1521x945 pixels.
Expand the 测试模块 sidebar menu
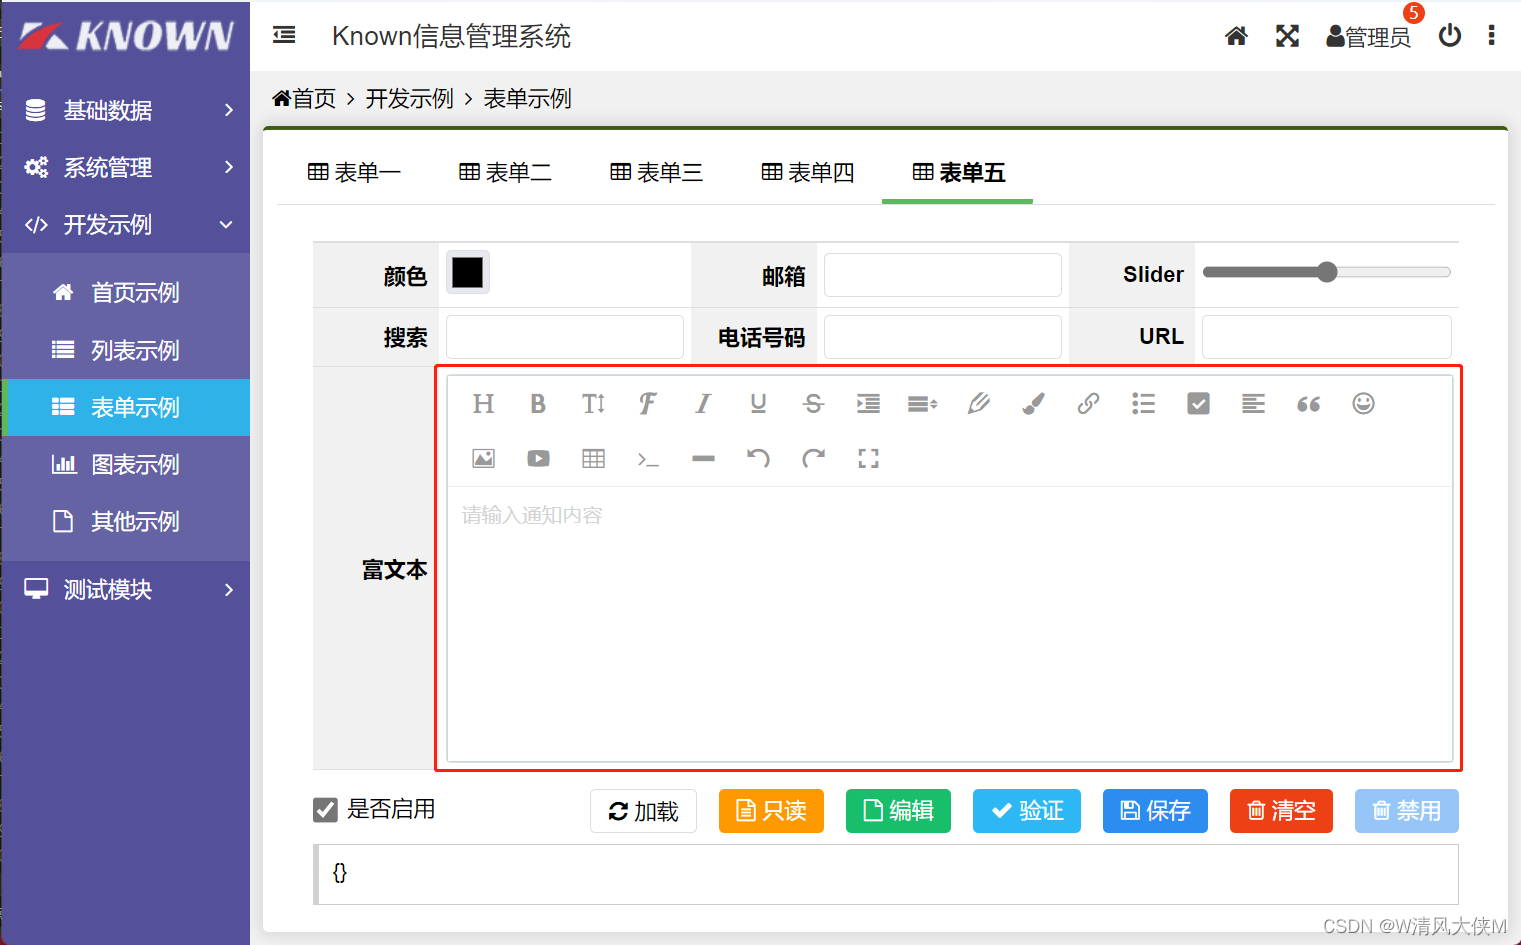pos(126,589)
